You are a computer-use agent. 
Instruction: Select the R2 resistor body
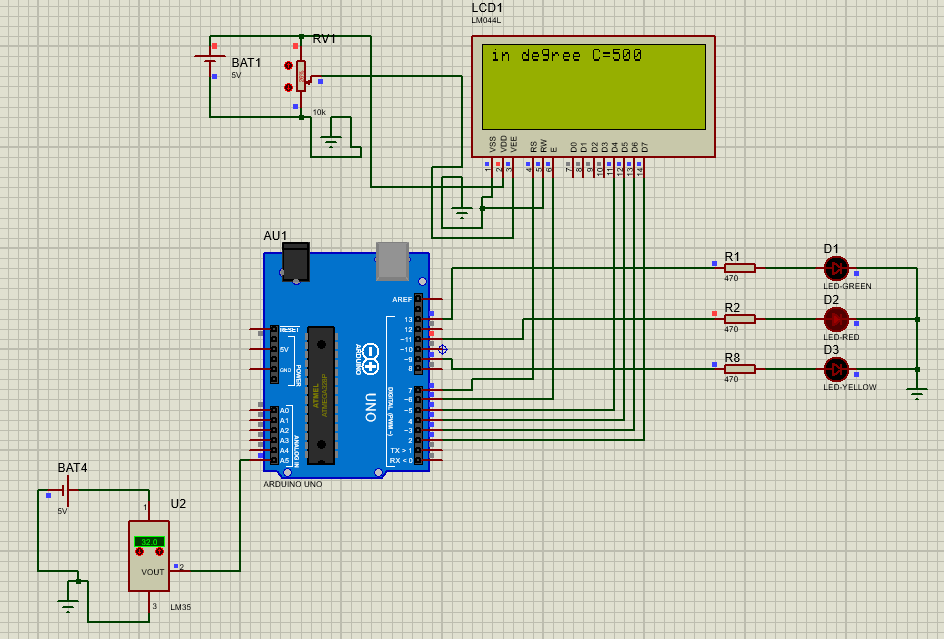coord(739,319)
